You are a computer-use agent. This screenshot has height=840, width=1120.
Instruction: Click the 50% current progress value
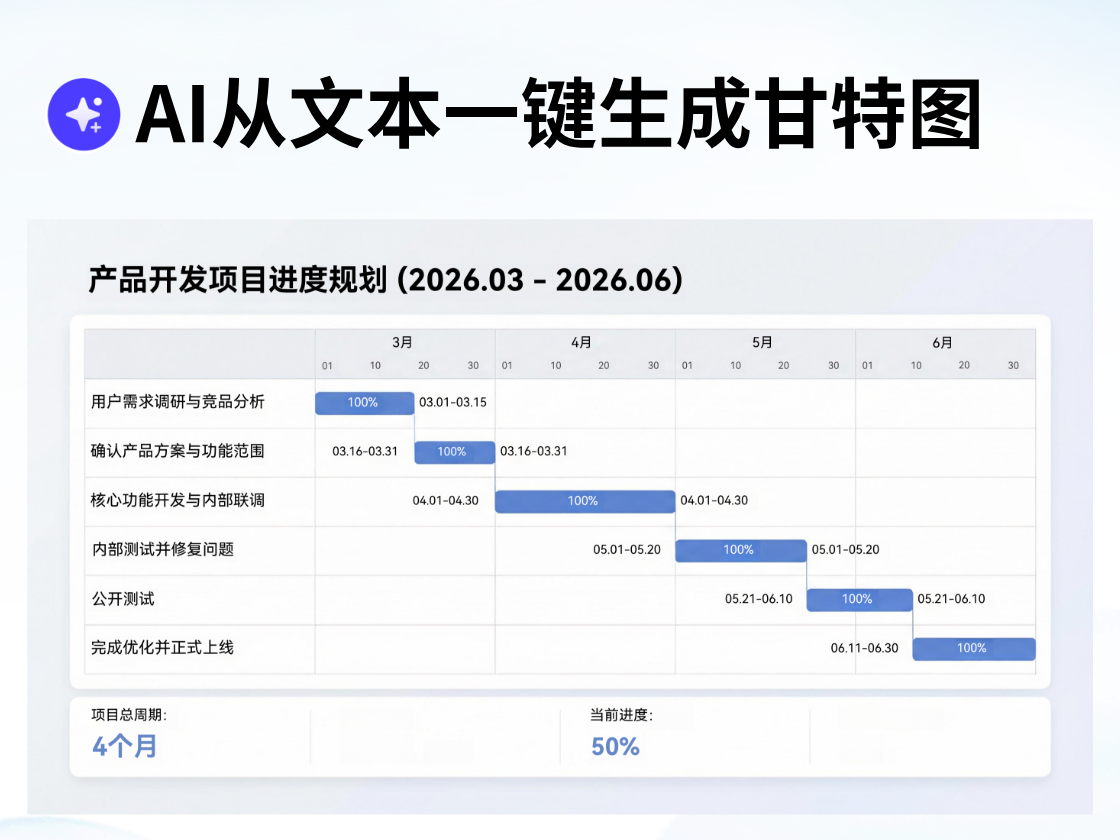pyautogui.click(x=611, y=746)
